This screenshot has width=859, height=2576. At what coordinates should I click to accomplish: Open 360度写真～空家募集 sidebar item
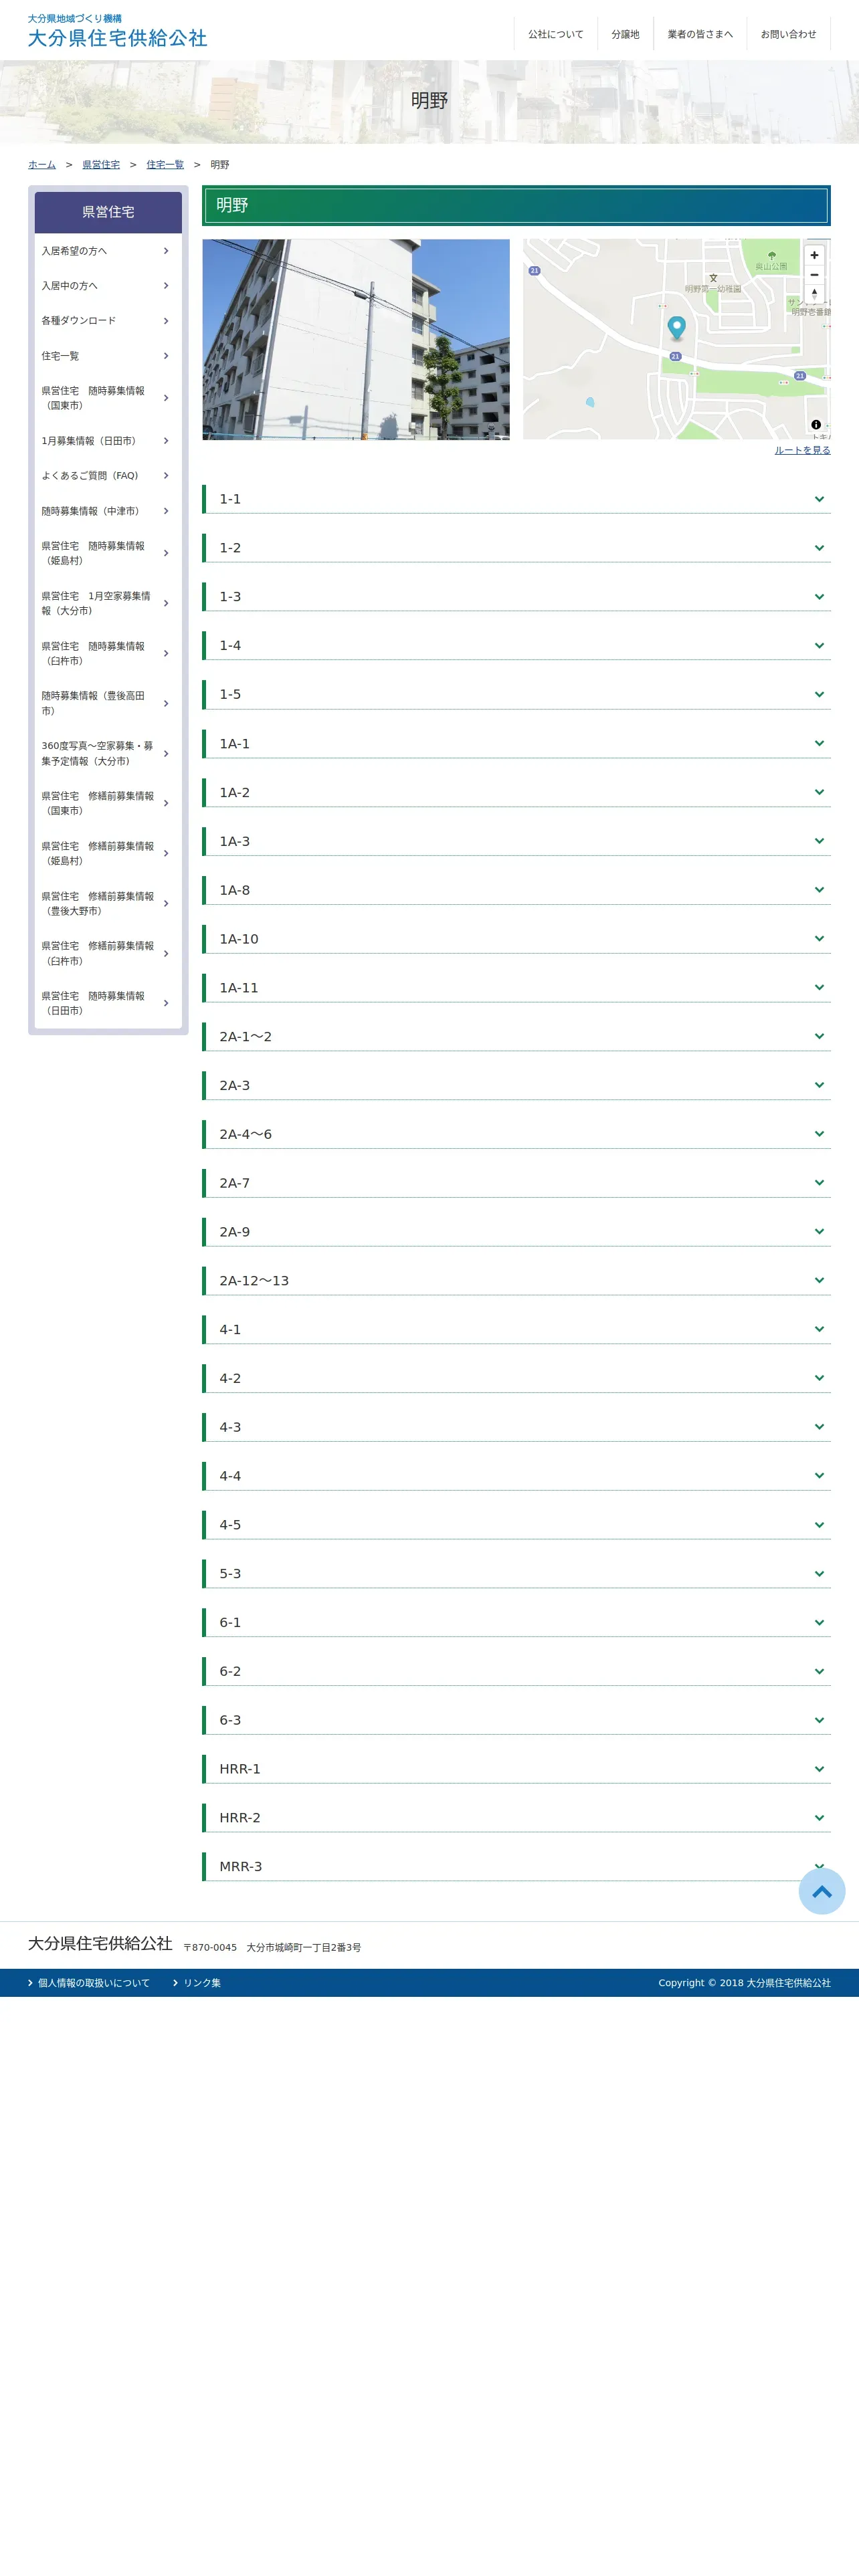pos(108,754)
